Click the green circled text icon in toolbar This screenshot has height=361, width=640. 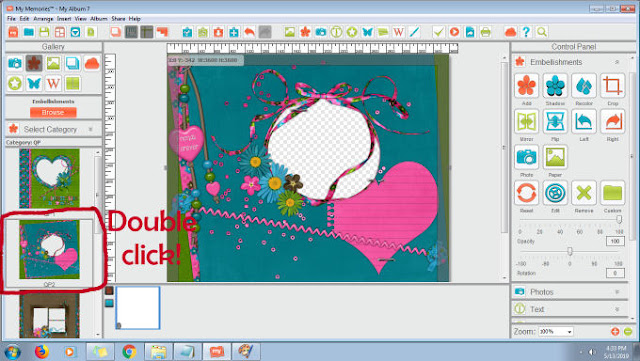click(336, 32)
